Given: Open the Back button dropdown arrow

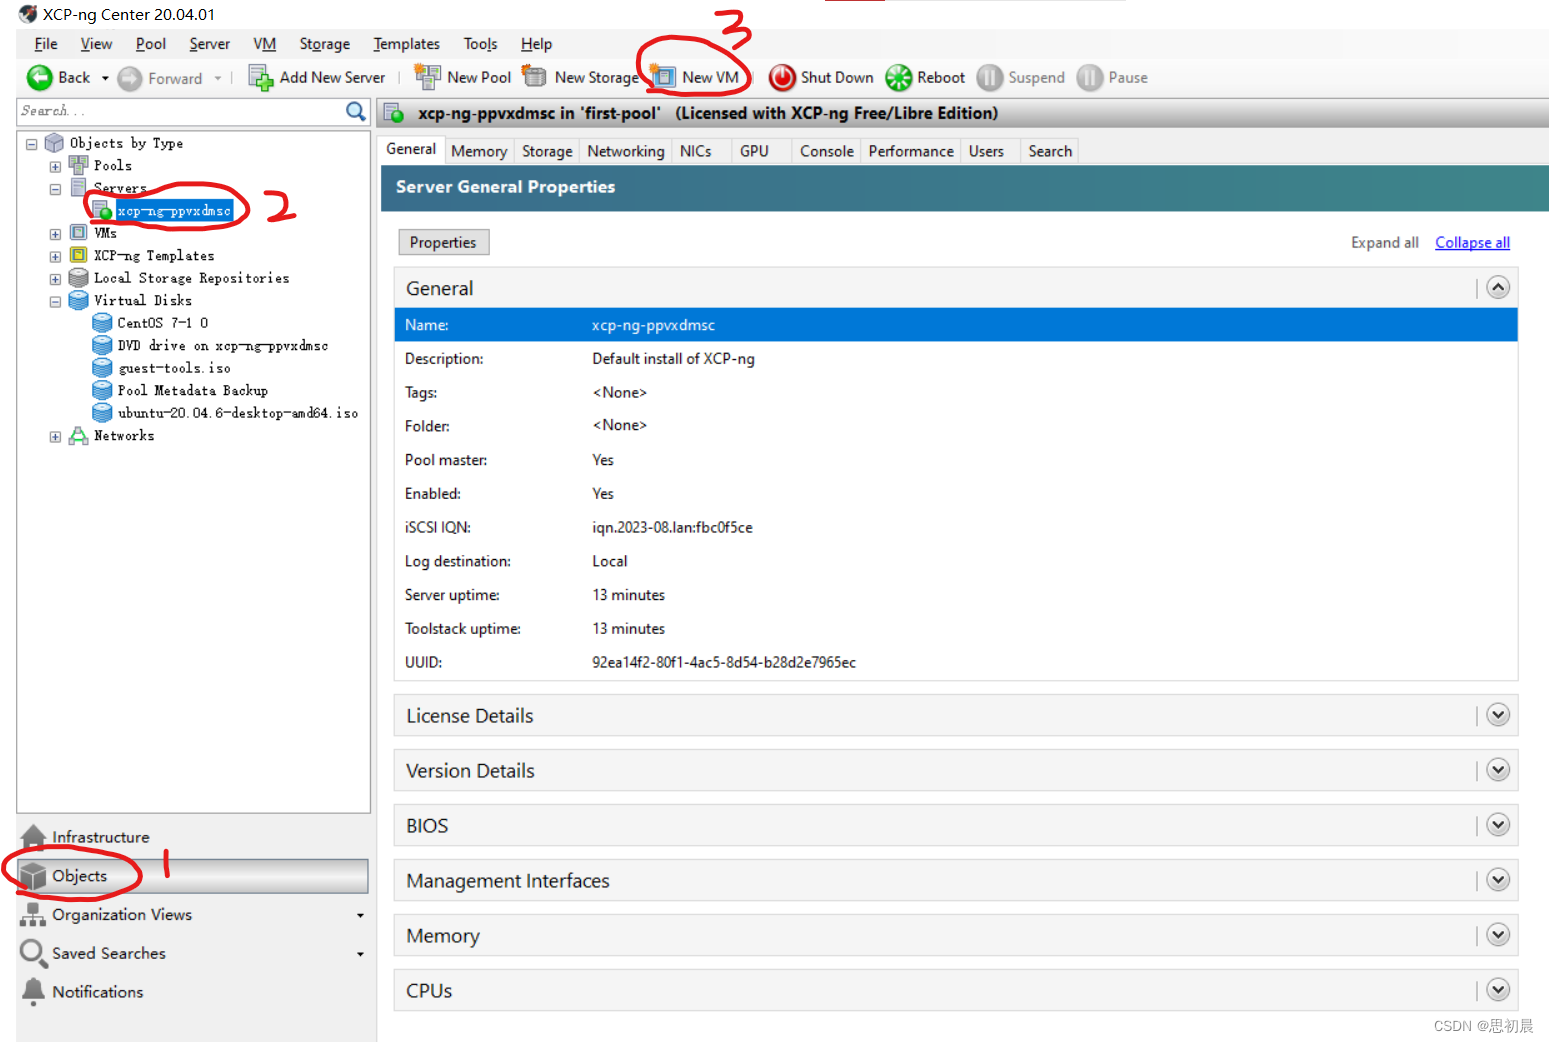Looking at the screenshot, I should 105,78.
